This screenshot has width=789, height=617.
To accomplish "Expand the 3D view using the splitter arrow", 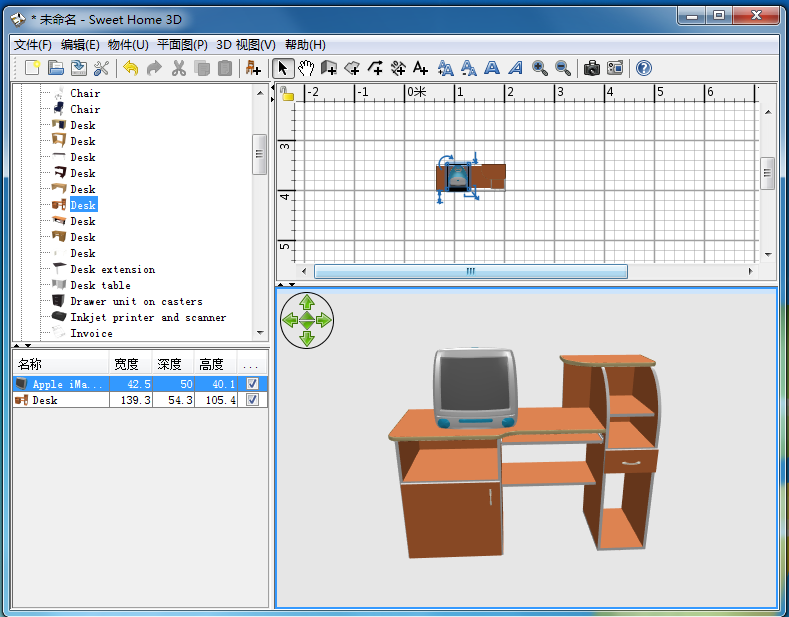I will coord(281,284).
